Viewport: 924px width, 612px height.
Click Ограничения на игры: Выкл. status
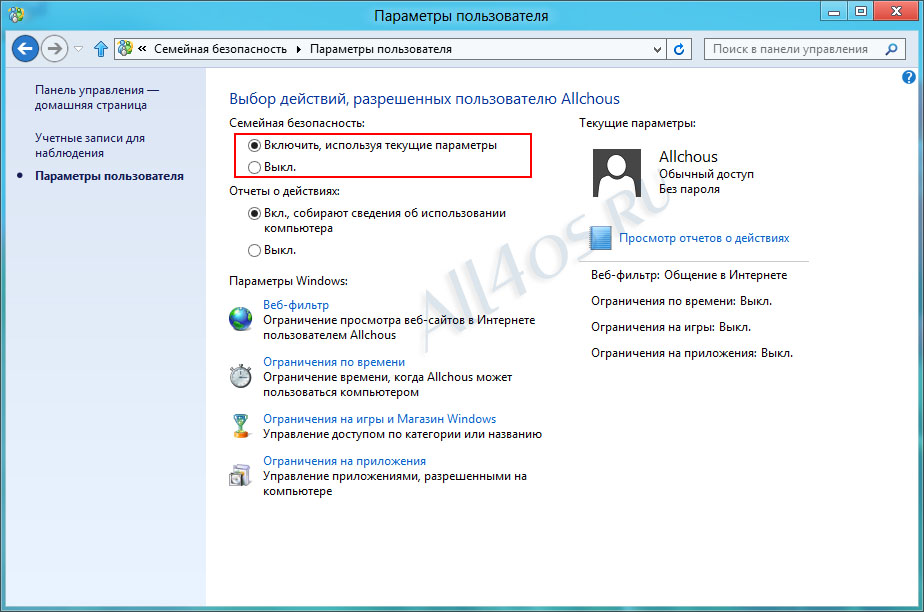[x=671, y=327]
